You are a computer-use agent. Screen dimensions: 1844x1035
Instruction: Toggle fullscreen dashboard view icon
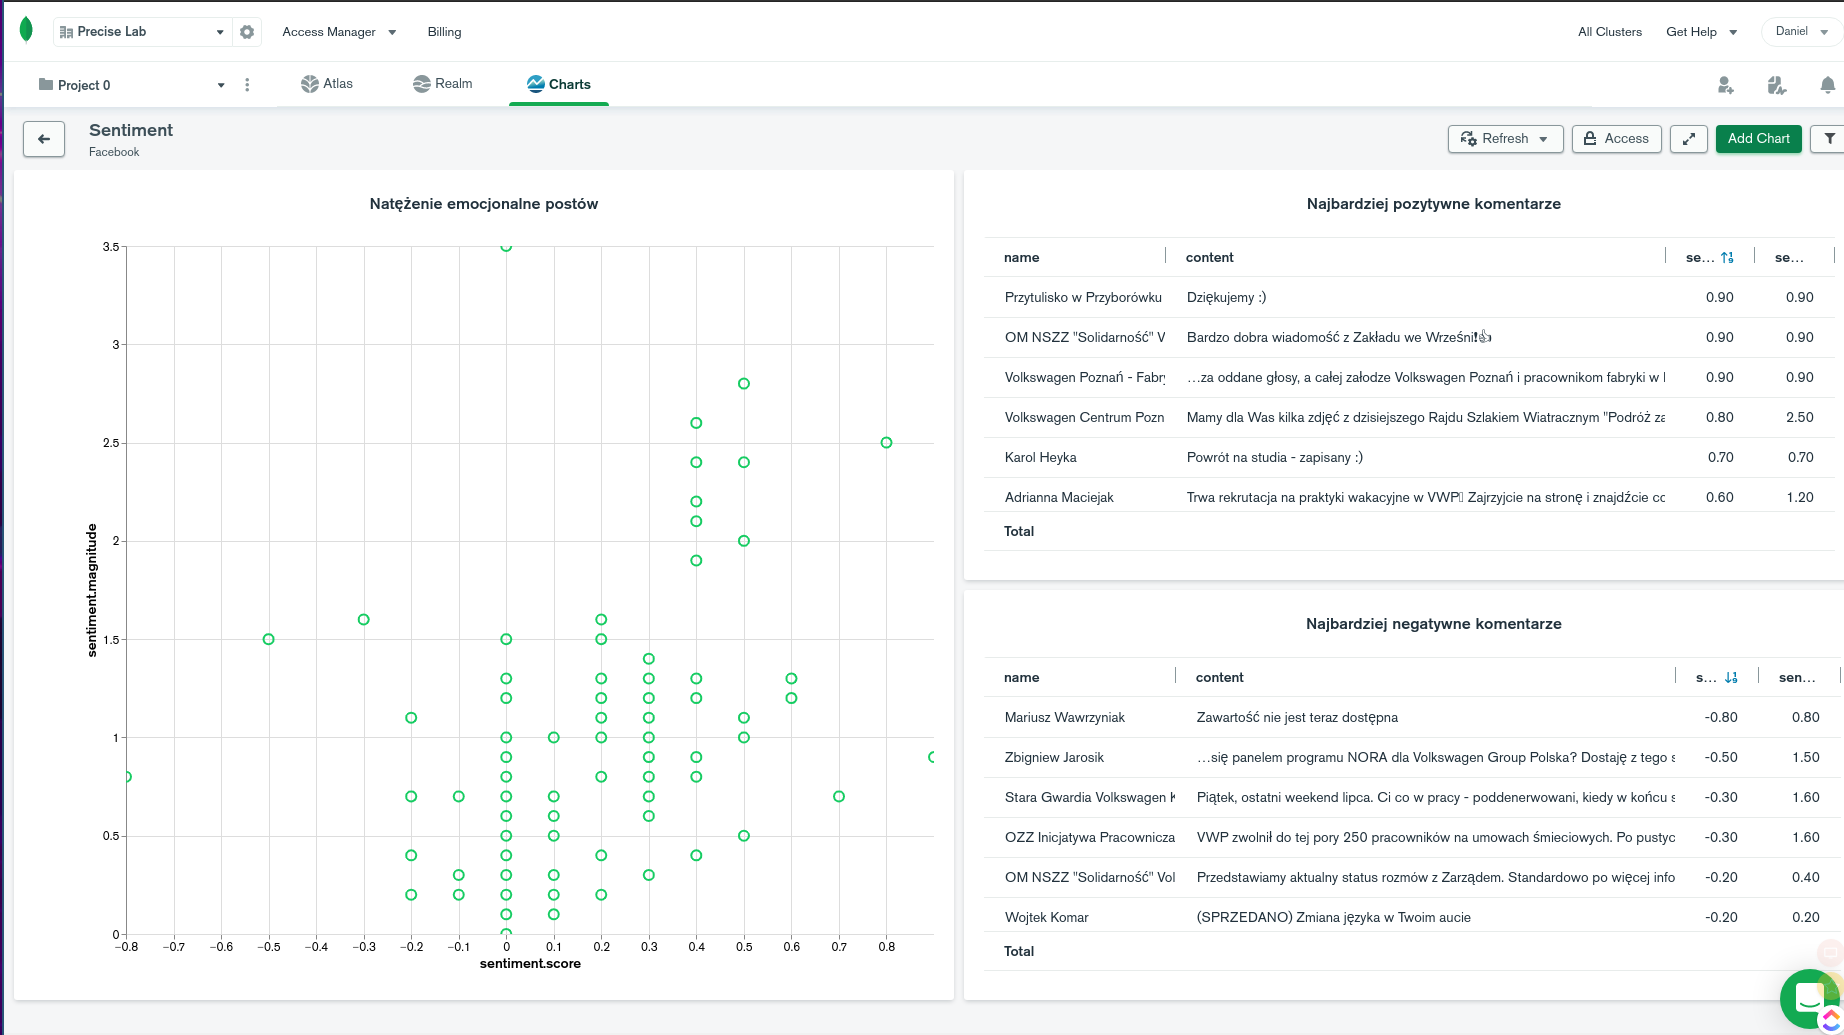pyautogui.click(x=1689, y=139)
